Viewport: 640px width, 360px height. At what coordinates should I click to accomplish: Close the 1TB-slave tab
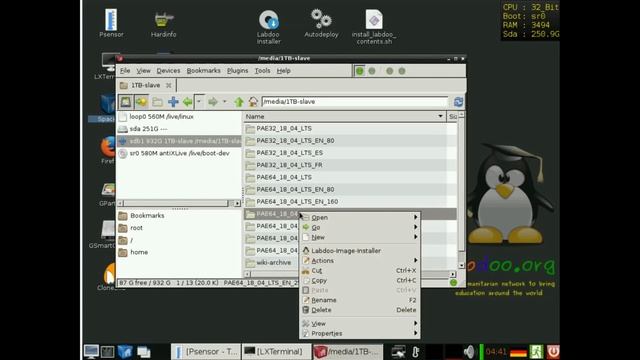point(169,85)
